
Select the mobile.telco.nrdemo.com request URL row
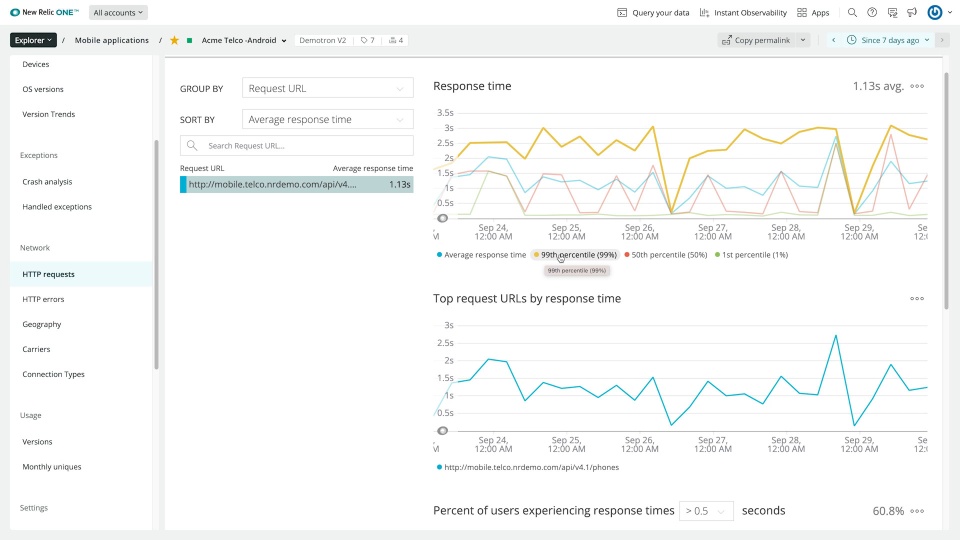coord(296,184)
